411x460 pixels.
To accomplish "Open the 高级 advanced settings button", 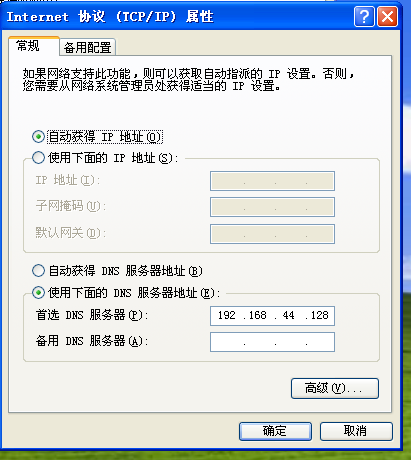I will click(x=335, y=388).
